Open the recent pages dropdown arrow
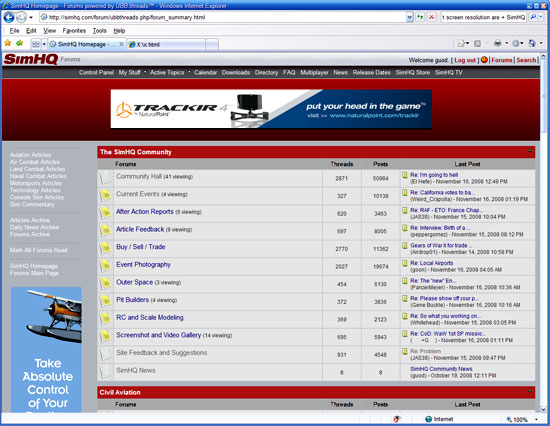The height and width of the screenshot is (426, 550). [31, 17]
